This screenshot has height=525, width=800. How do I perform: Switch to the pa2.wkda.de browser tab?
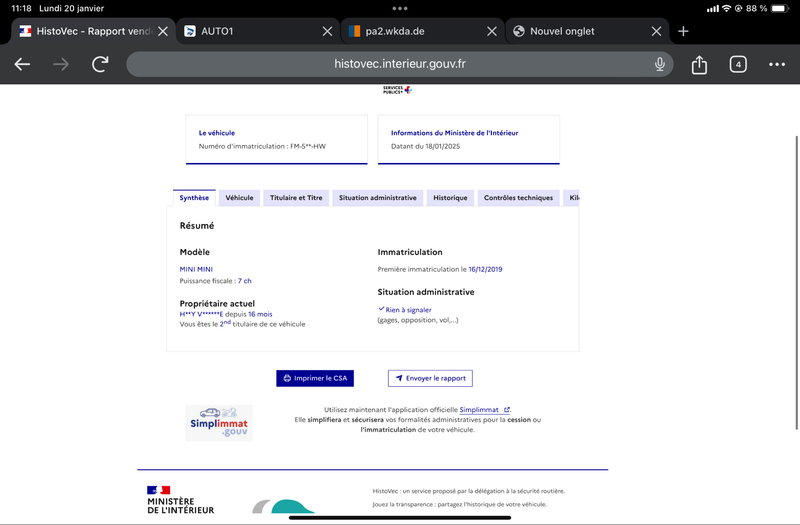tap(423, 31)
